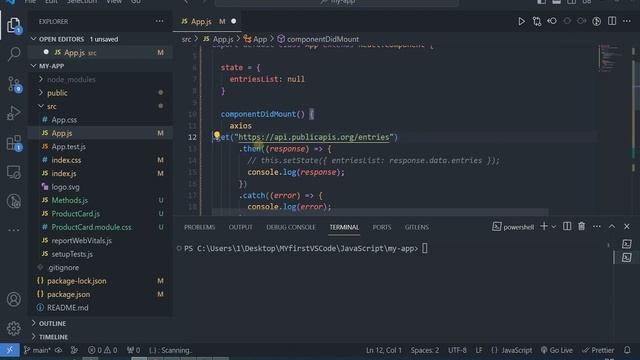Viewport: 640px width, 360px height.
Task: Open Source Control view in activity bar
Action: pos(14,84)
